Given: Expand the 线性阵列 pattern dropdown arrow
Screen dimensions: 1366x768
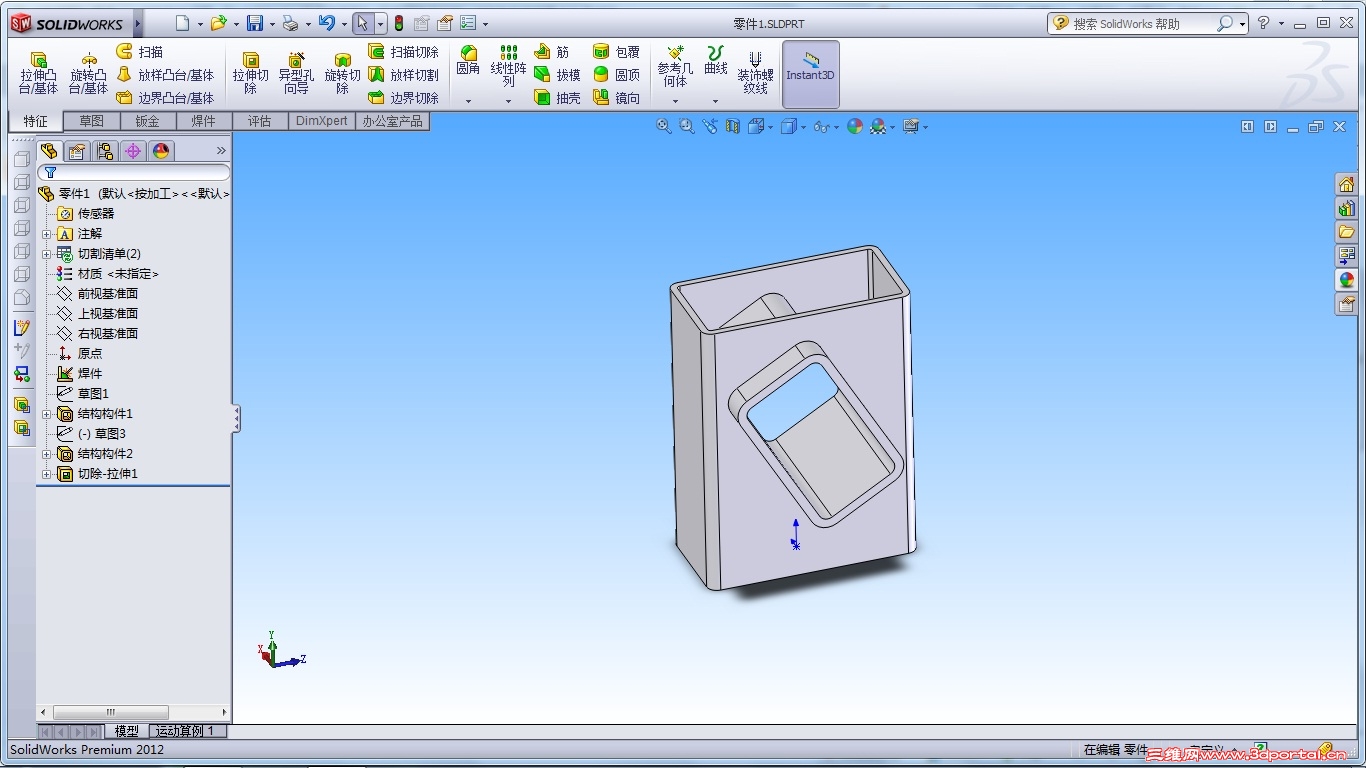Looking at the screenshot, I should click(508, 101).
